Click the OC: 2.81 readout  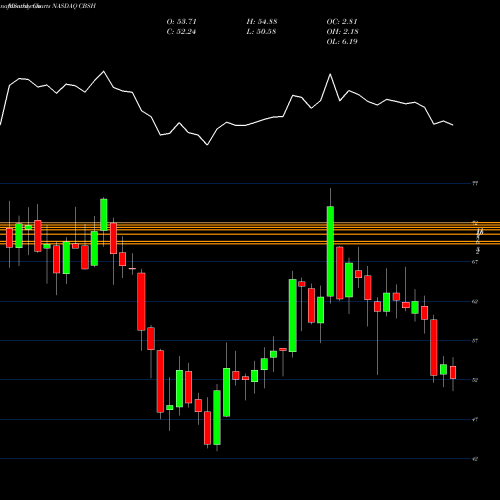(342, 22)
